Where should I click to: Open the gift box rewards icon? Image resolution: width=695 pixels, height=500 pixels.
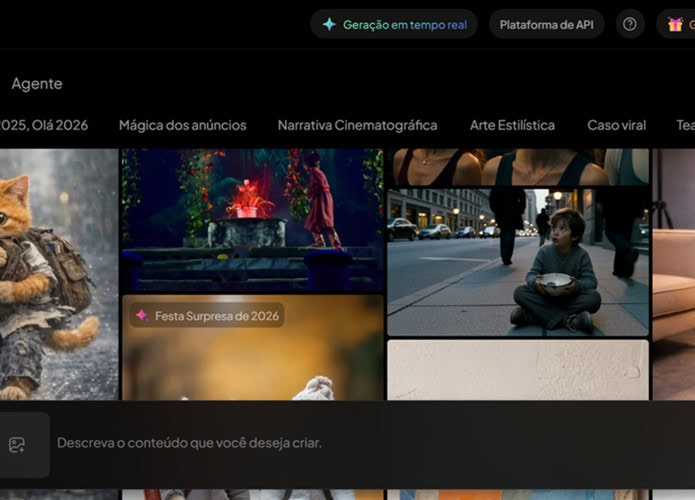[x=675, y=24]
